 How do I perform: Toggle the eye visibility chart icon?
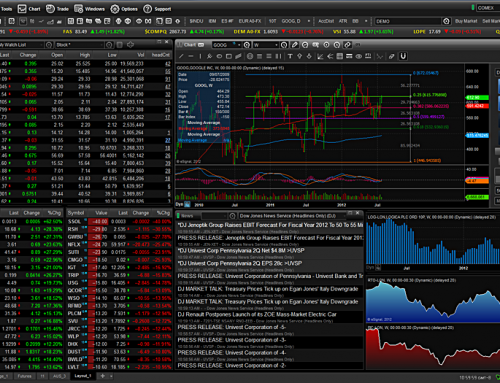[x=359, y=56]
